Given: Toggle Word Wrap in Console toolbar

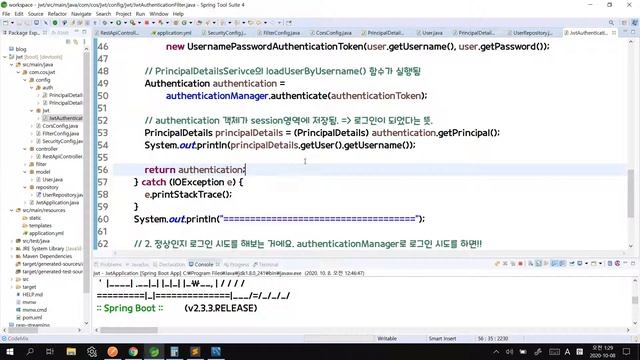Looking at the screenshot, I should tap(545, 264).
